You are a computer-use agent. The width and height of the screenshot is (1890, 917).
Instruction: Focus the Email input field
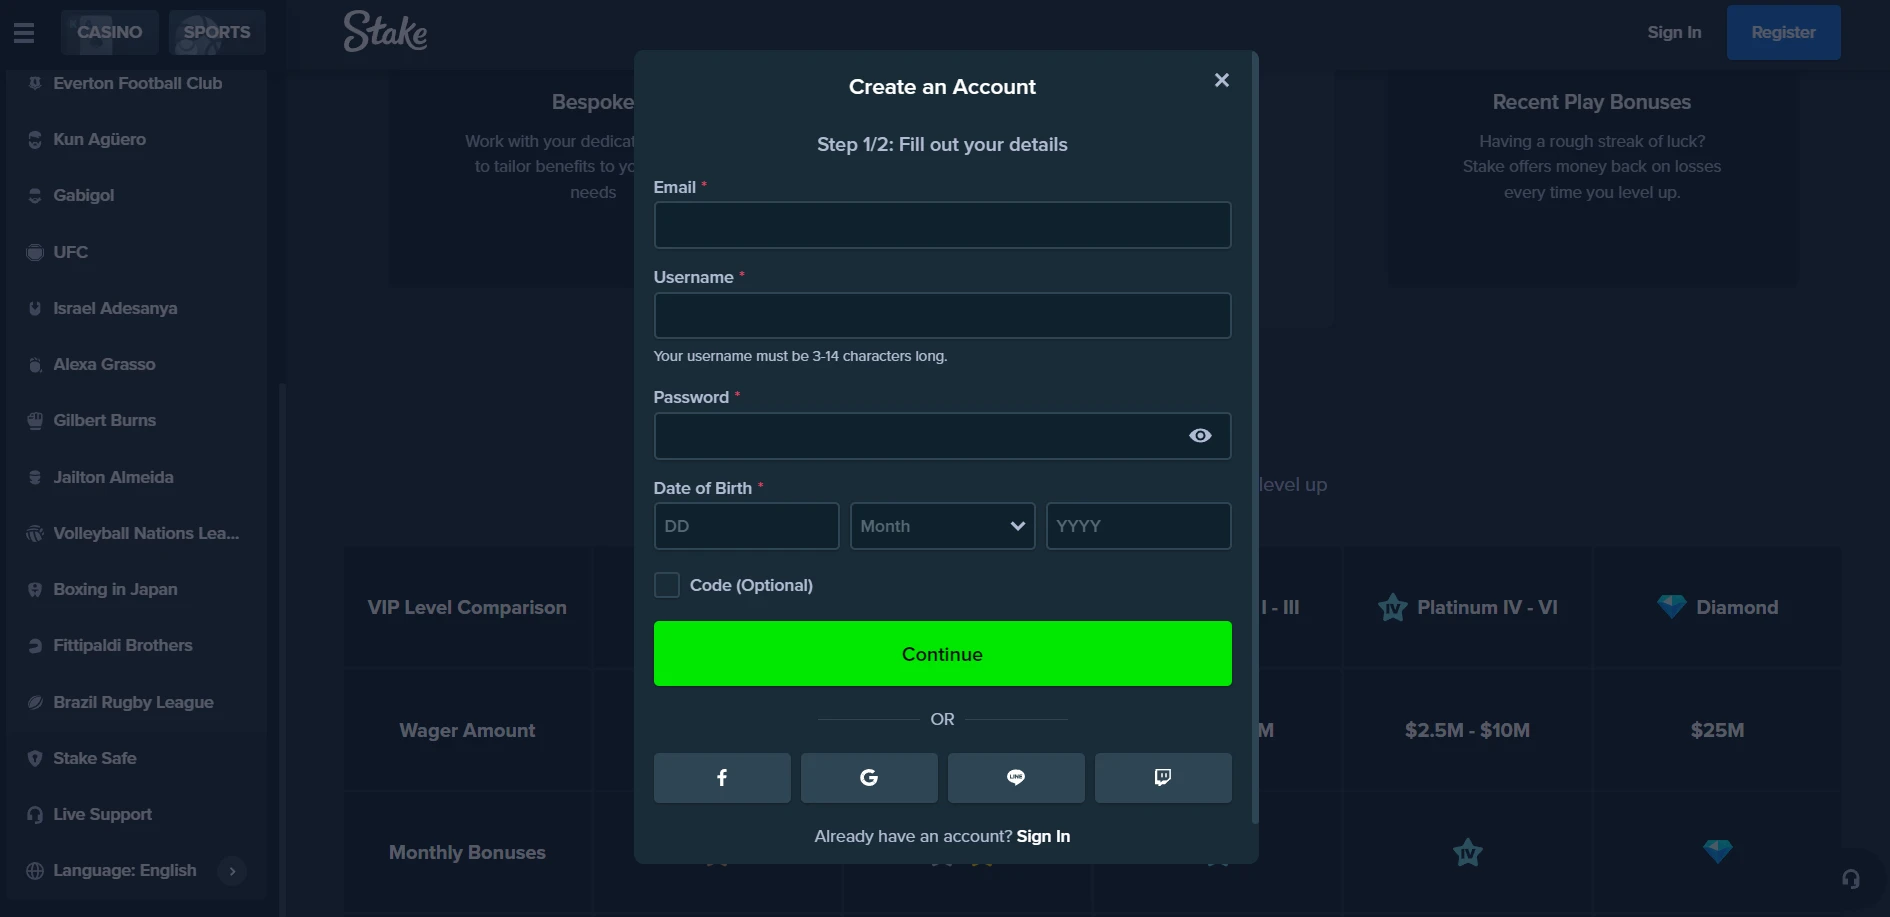(x=942, y=225)
